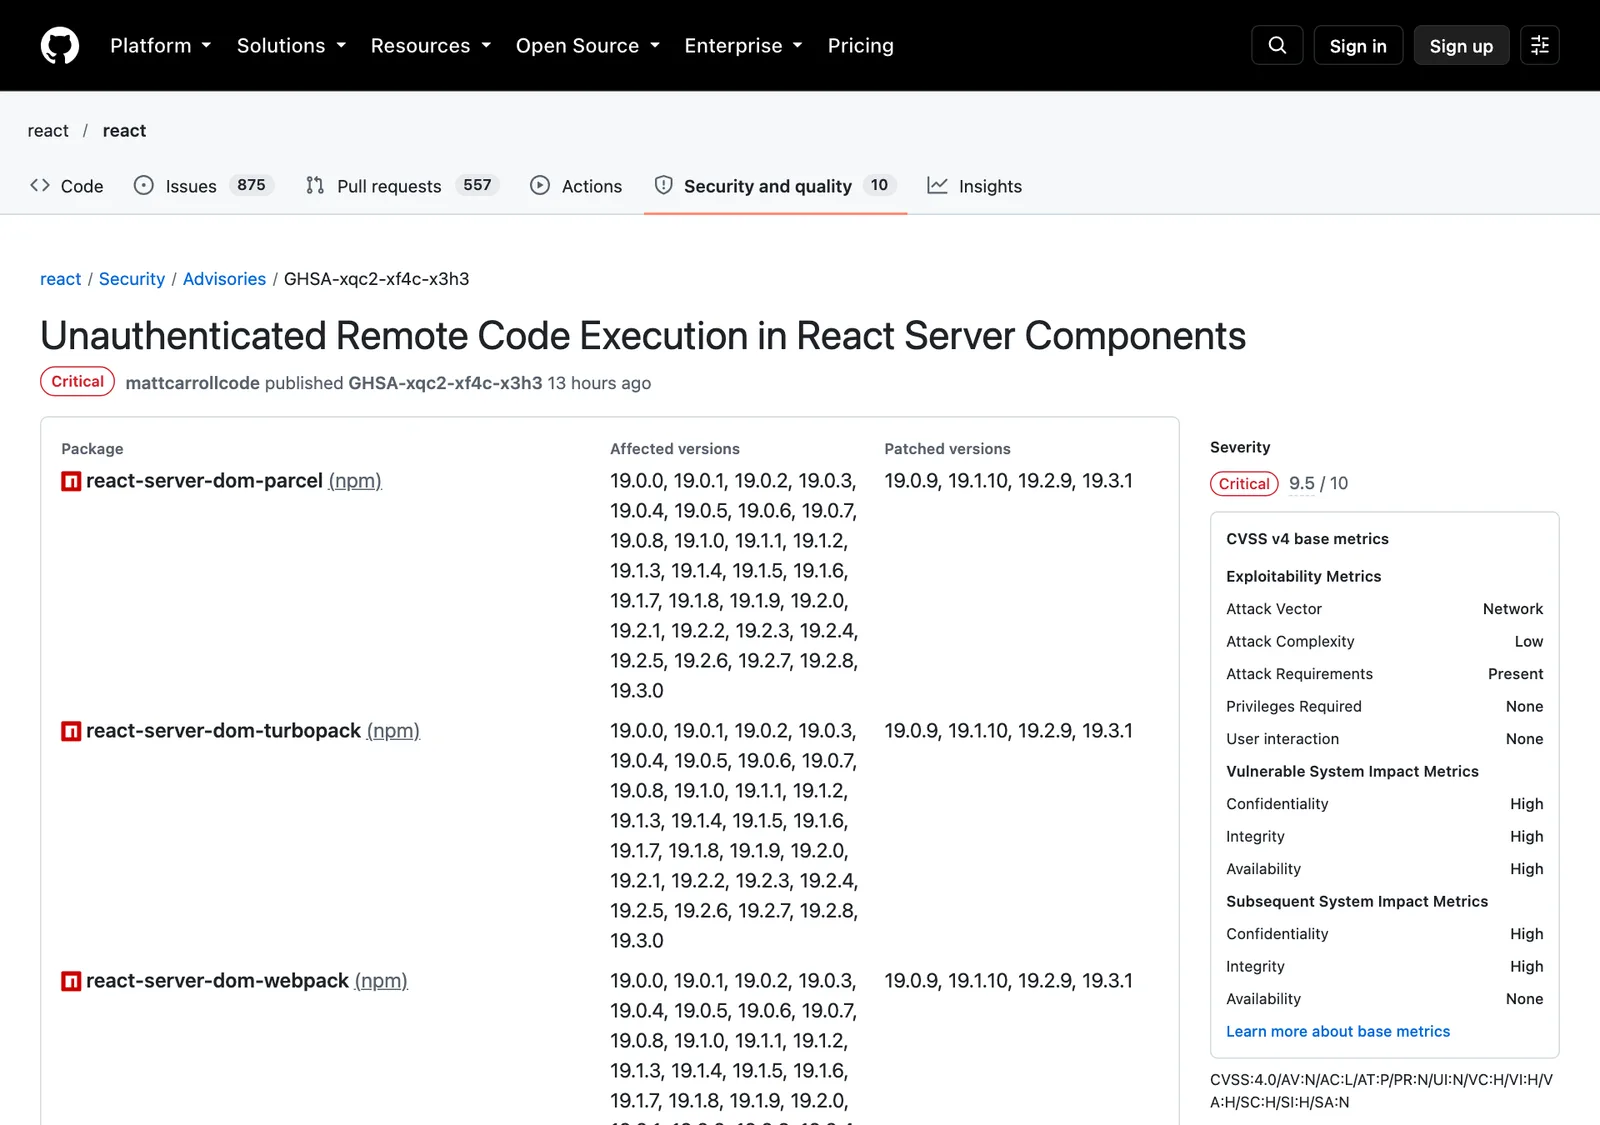Click the User interaction metric label
1600x1125 pixels.
pos(1282,739)
